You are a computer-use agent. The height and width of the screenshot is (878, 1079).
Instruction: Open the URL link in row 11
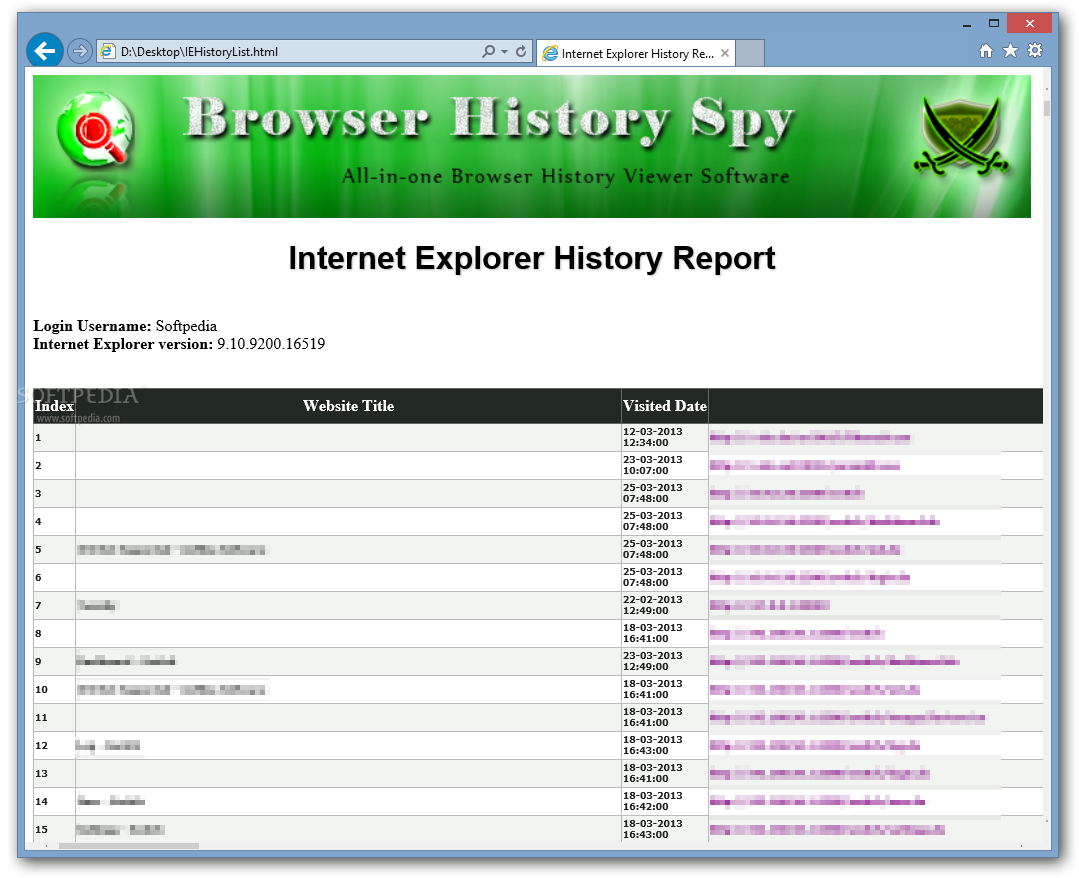(847, 718)
